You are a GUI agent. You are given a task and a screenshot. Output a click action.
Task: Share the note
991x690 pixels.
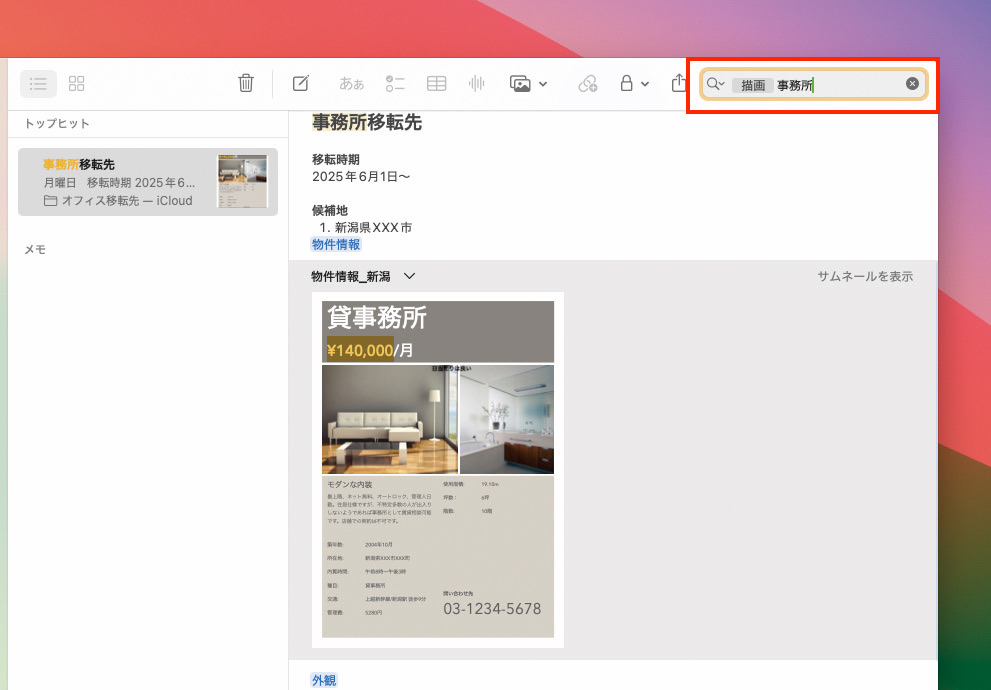pos(678,83)
